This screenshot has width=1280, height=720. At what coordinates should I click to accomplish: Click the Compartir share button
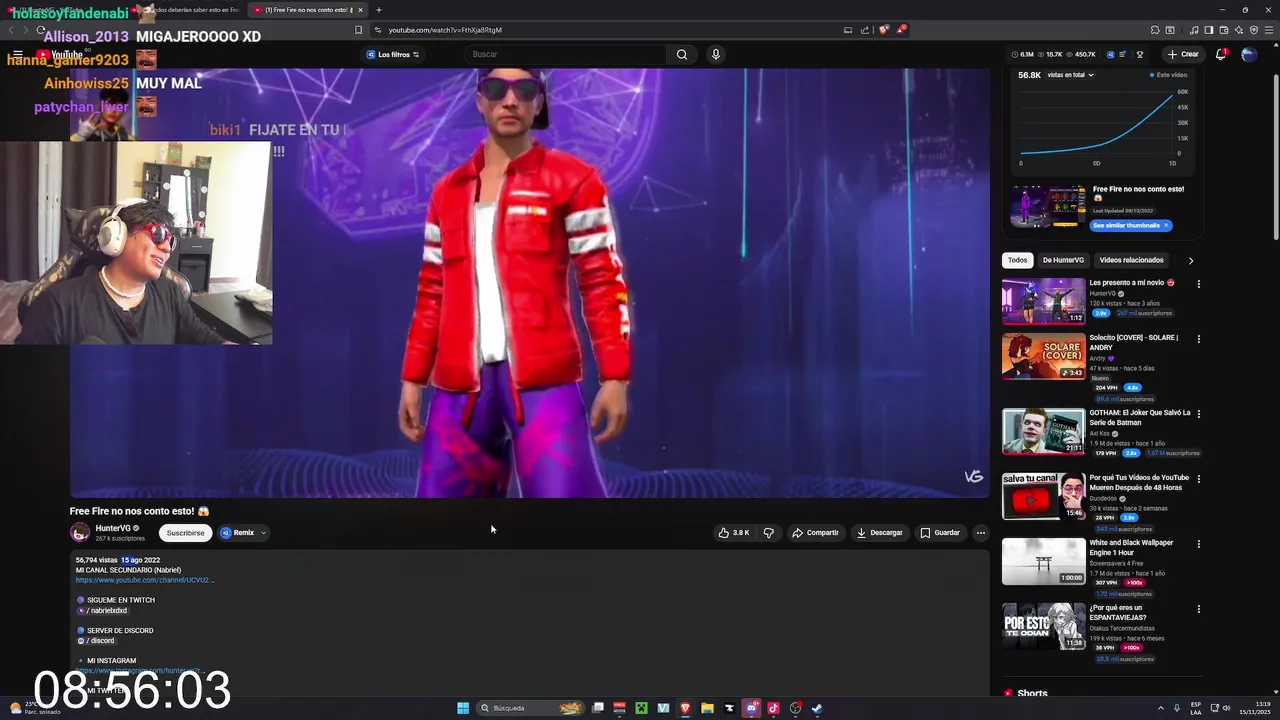[815, 533]
